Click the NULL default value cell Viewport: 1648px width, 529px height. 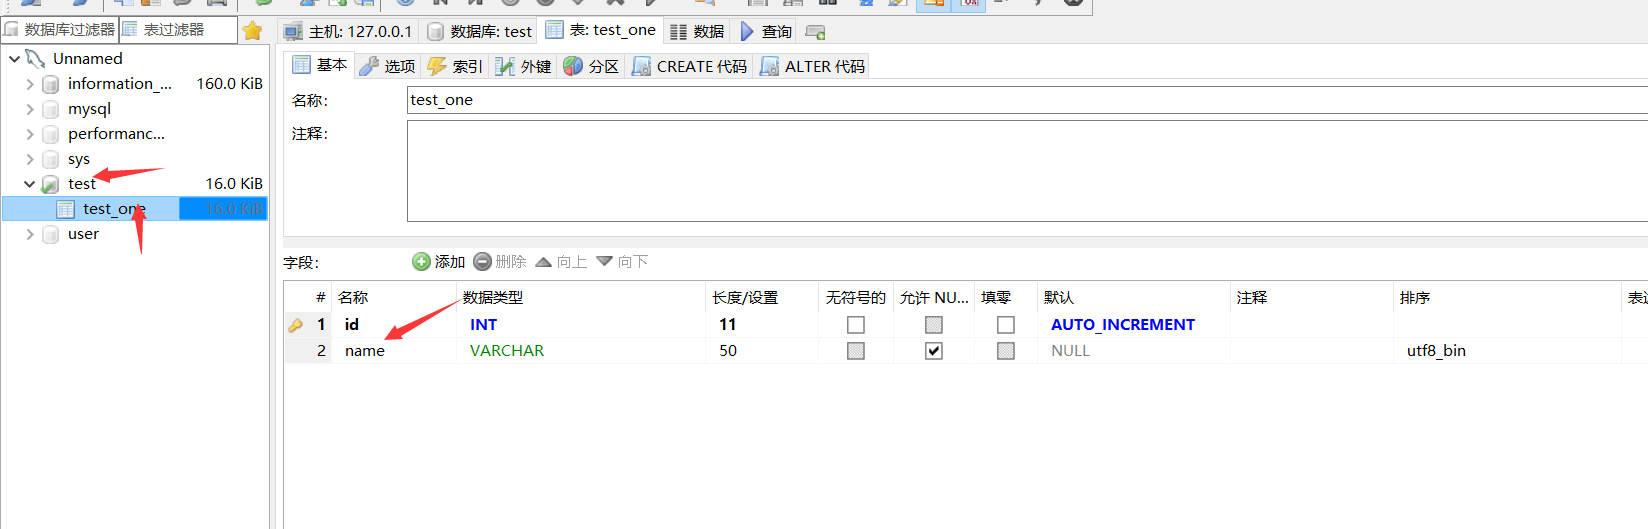(1134, 351)
